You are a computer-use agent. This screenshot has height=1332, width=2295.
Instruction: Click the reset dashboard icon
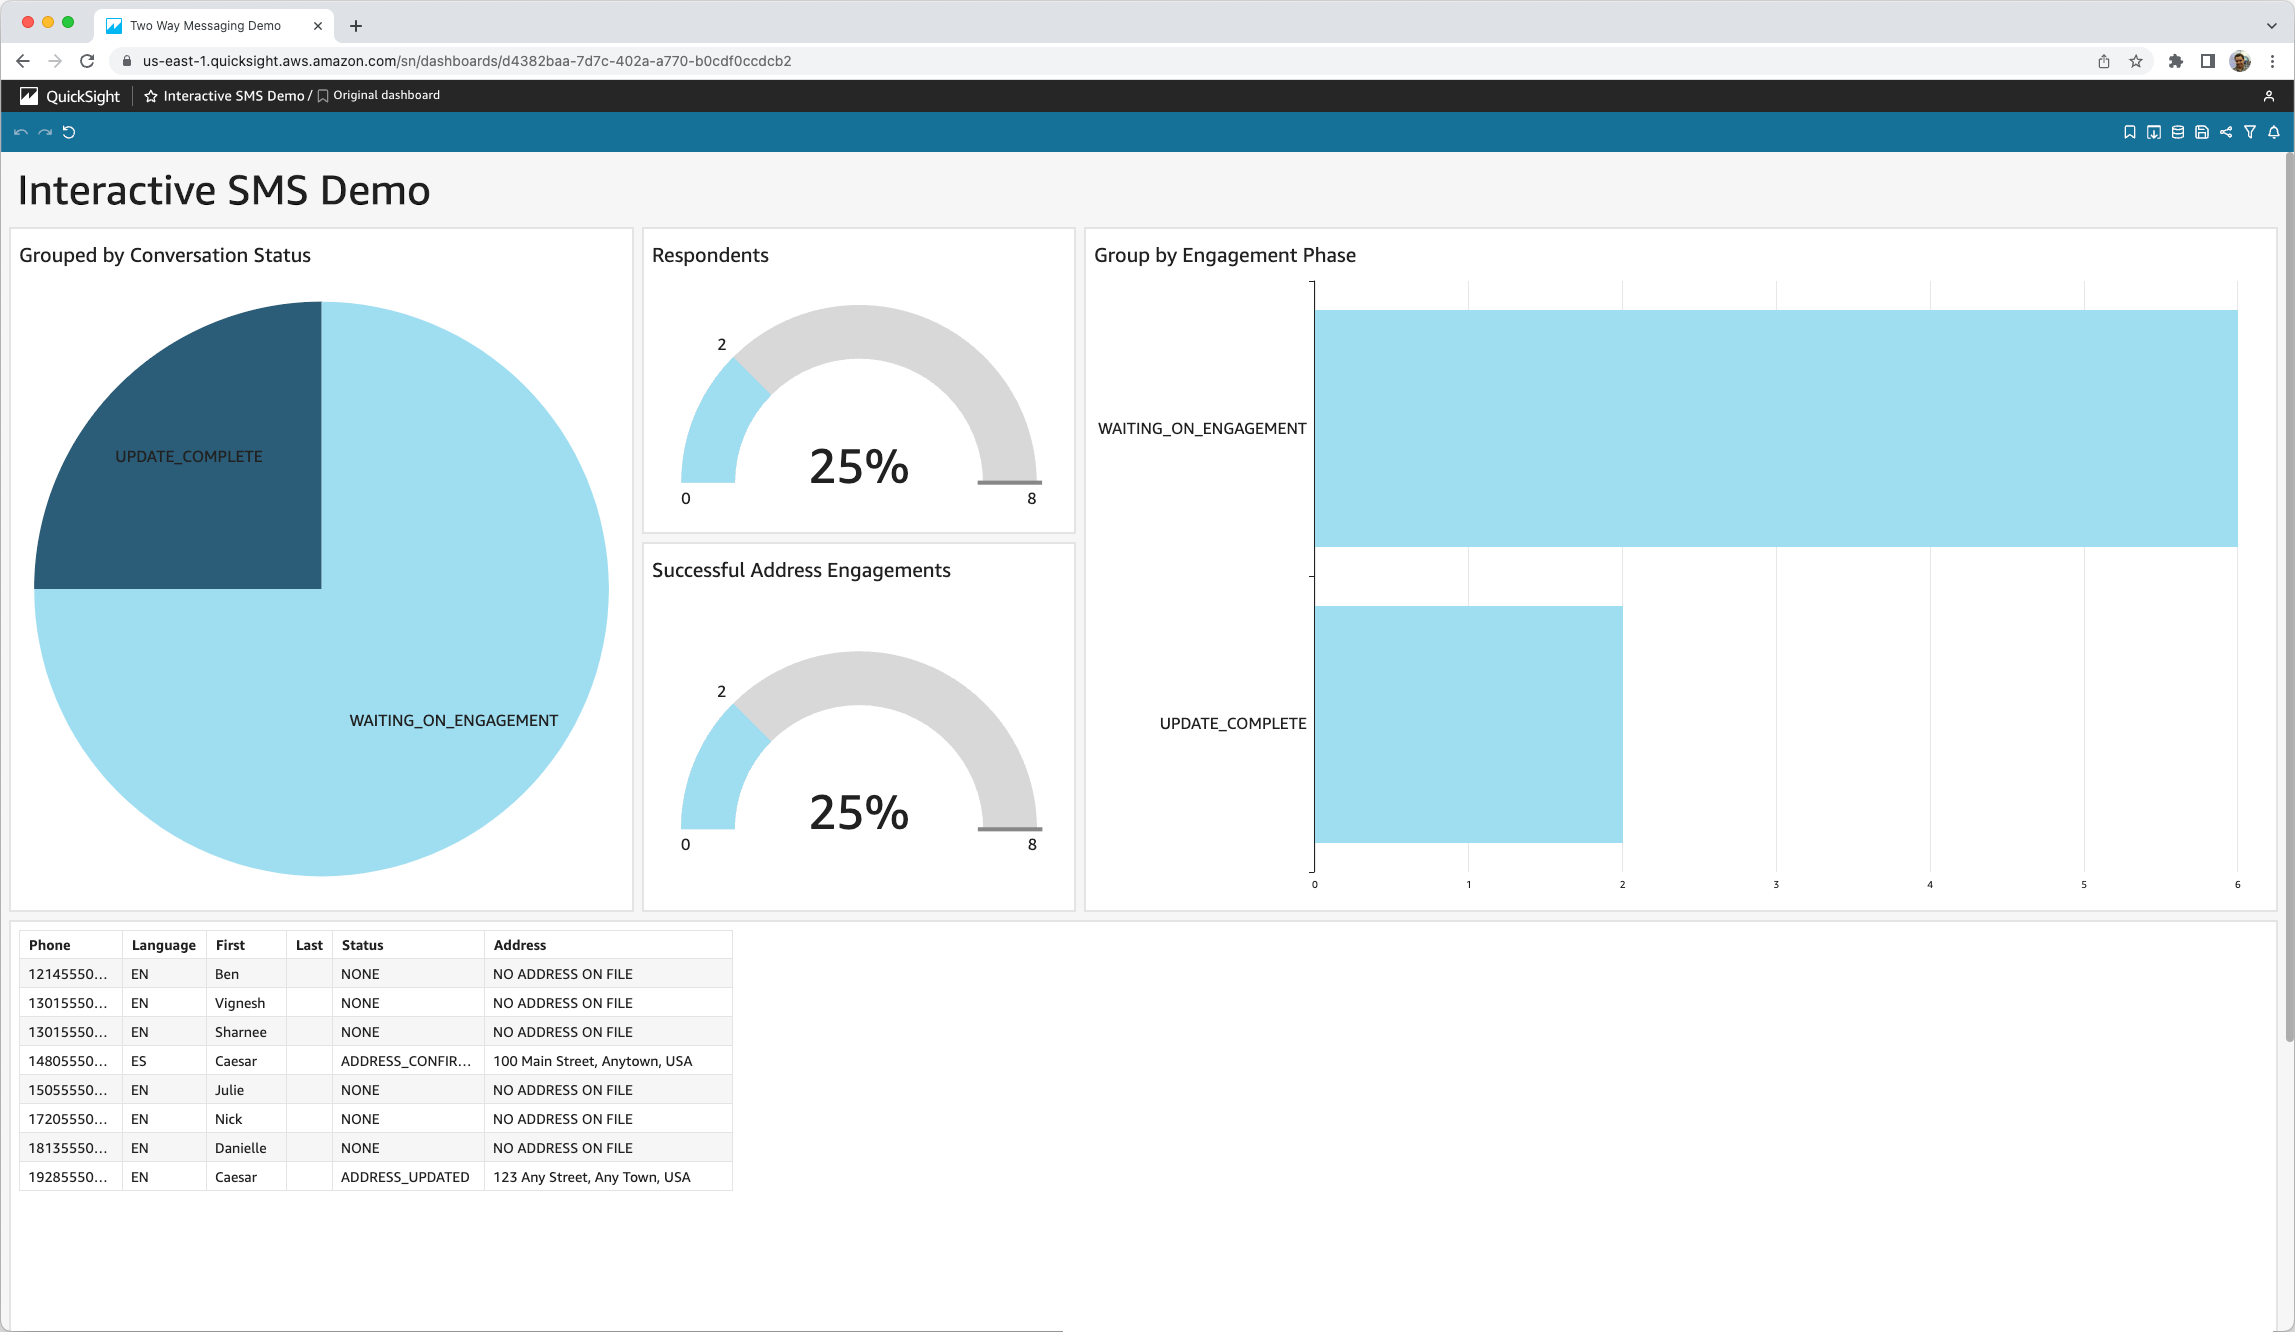[x=69, y=132]
